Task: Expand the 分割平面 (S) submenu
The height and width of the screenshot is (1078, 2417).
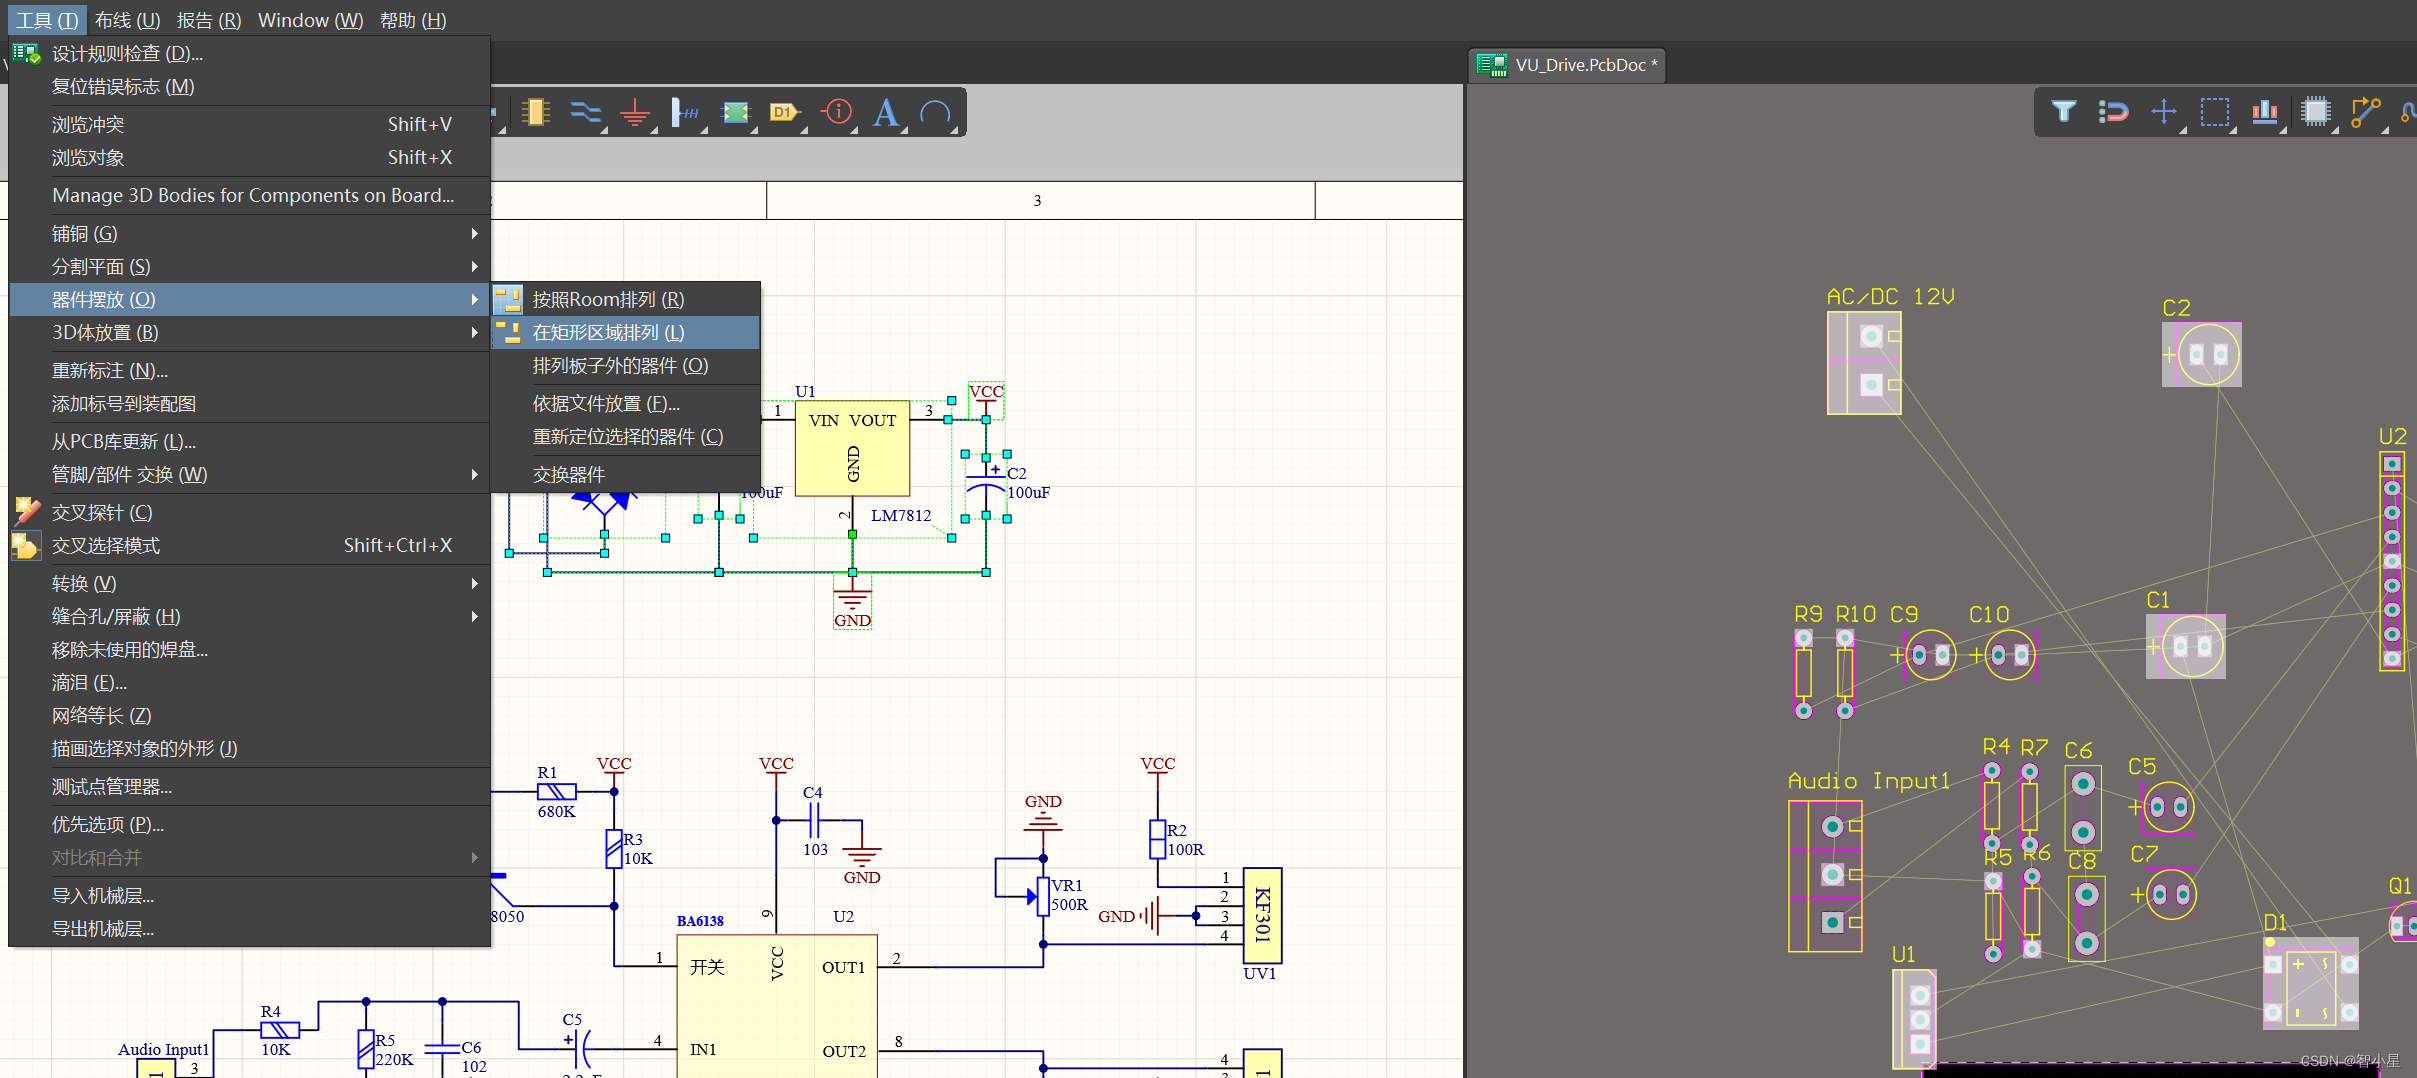Action: 250,266
